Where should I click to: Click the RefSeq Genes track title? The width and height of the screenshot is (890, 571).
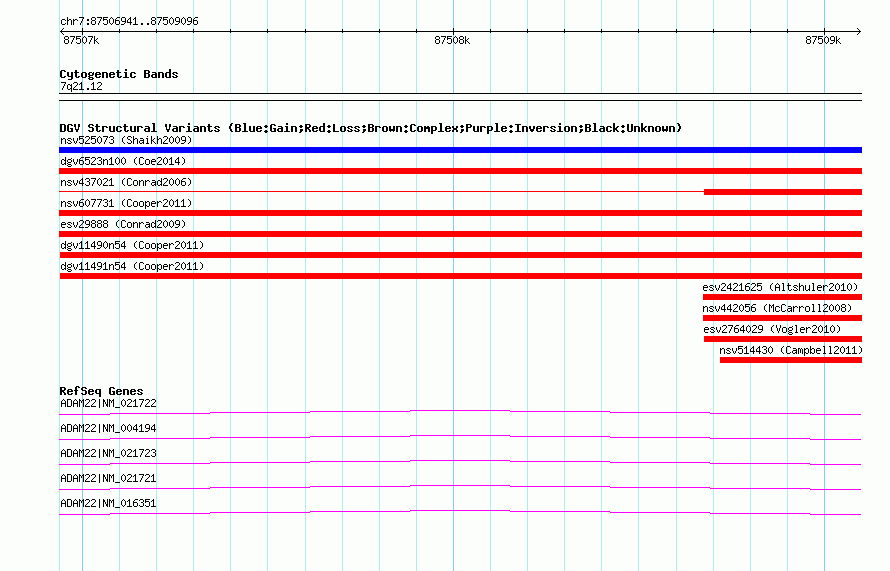(101, 391)
